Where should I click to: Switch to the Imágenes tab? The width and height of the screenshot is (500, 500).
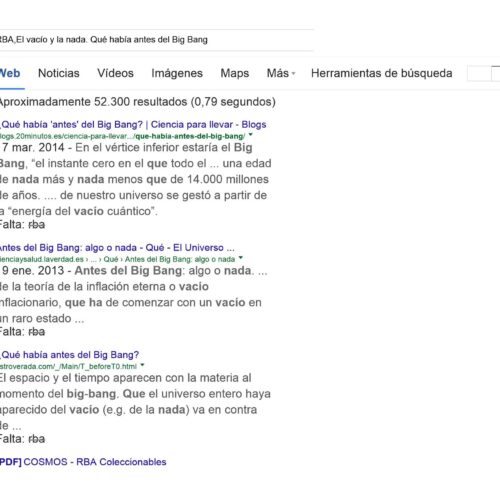pos(177,73)
